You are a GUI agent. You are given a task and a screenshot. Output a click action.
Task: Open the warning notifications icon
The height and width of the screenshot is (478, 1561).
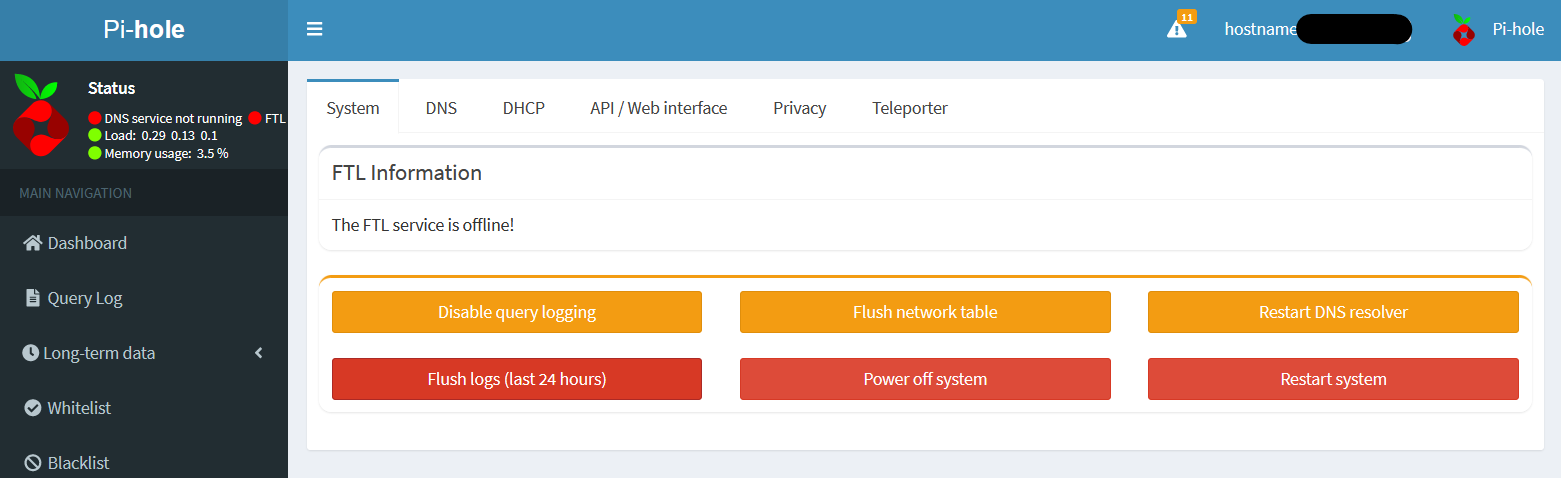1177,29
